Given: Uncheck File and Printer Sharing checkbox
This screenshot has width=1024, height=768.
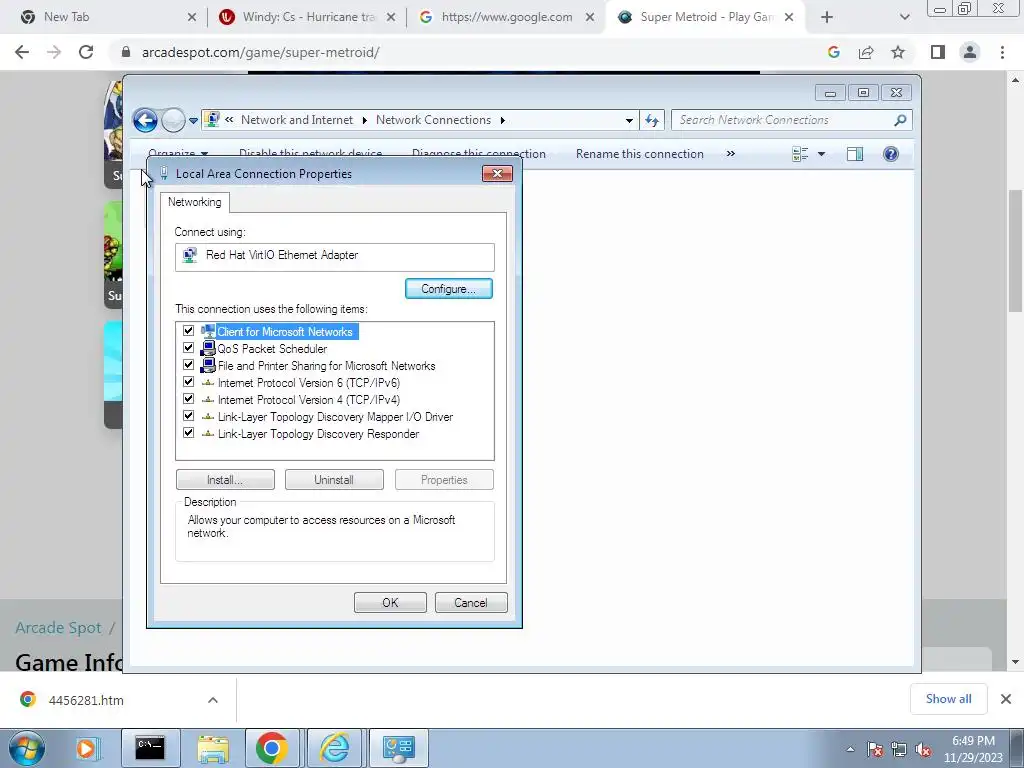Looking at the screenshot, I should 189,365.
